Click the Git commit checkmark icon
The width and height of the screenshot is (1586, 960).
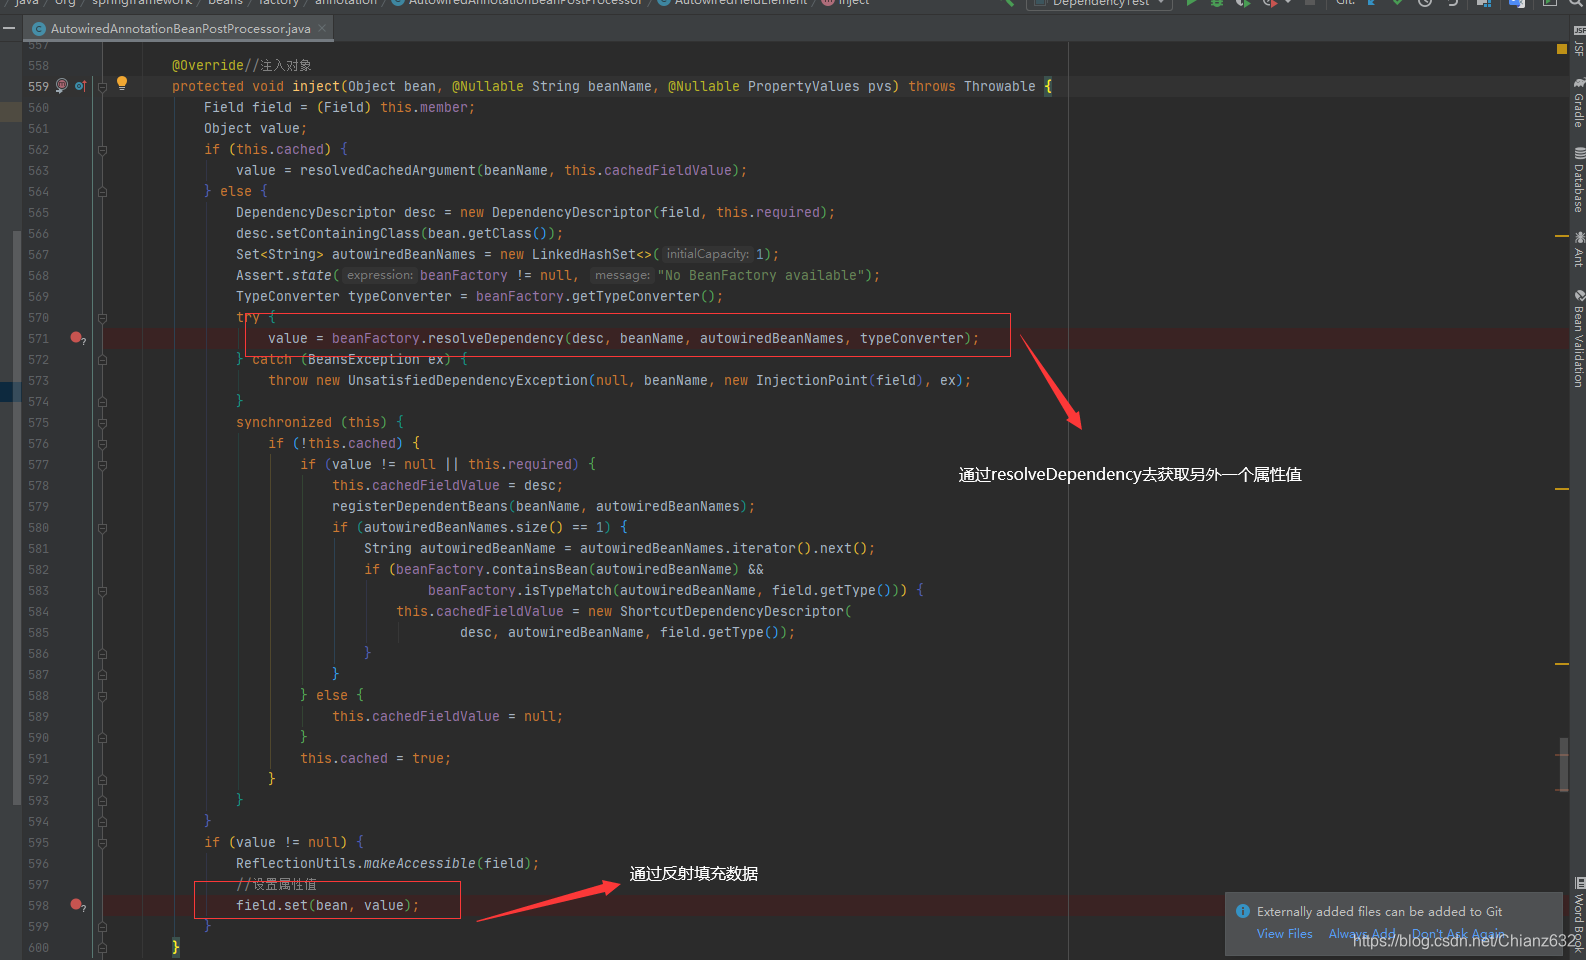1397,3
